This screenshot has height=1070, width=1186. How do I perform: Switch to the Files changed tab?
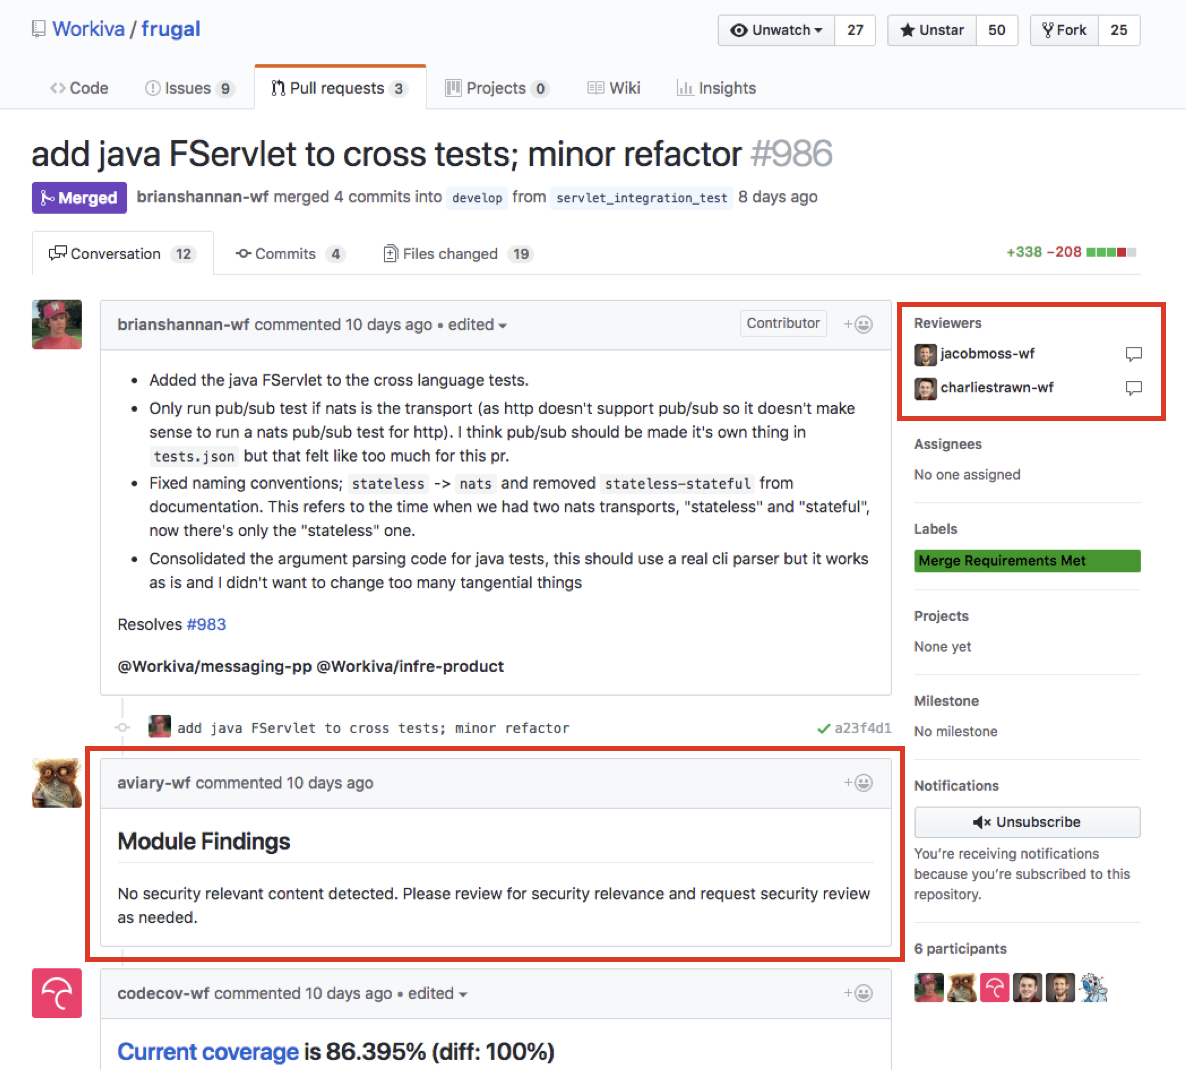[x=458, y=254]
